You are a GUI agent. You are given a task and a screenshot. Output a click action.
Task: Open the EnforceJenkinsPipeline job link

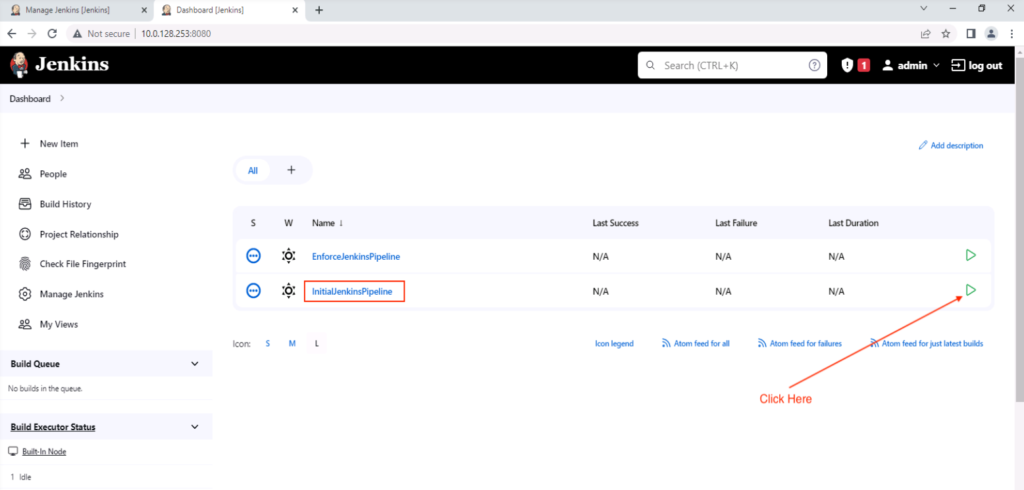tap(356, 257)
